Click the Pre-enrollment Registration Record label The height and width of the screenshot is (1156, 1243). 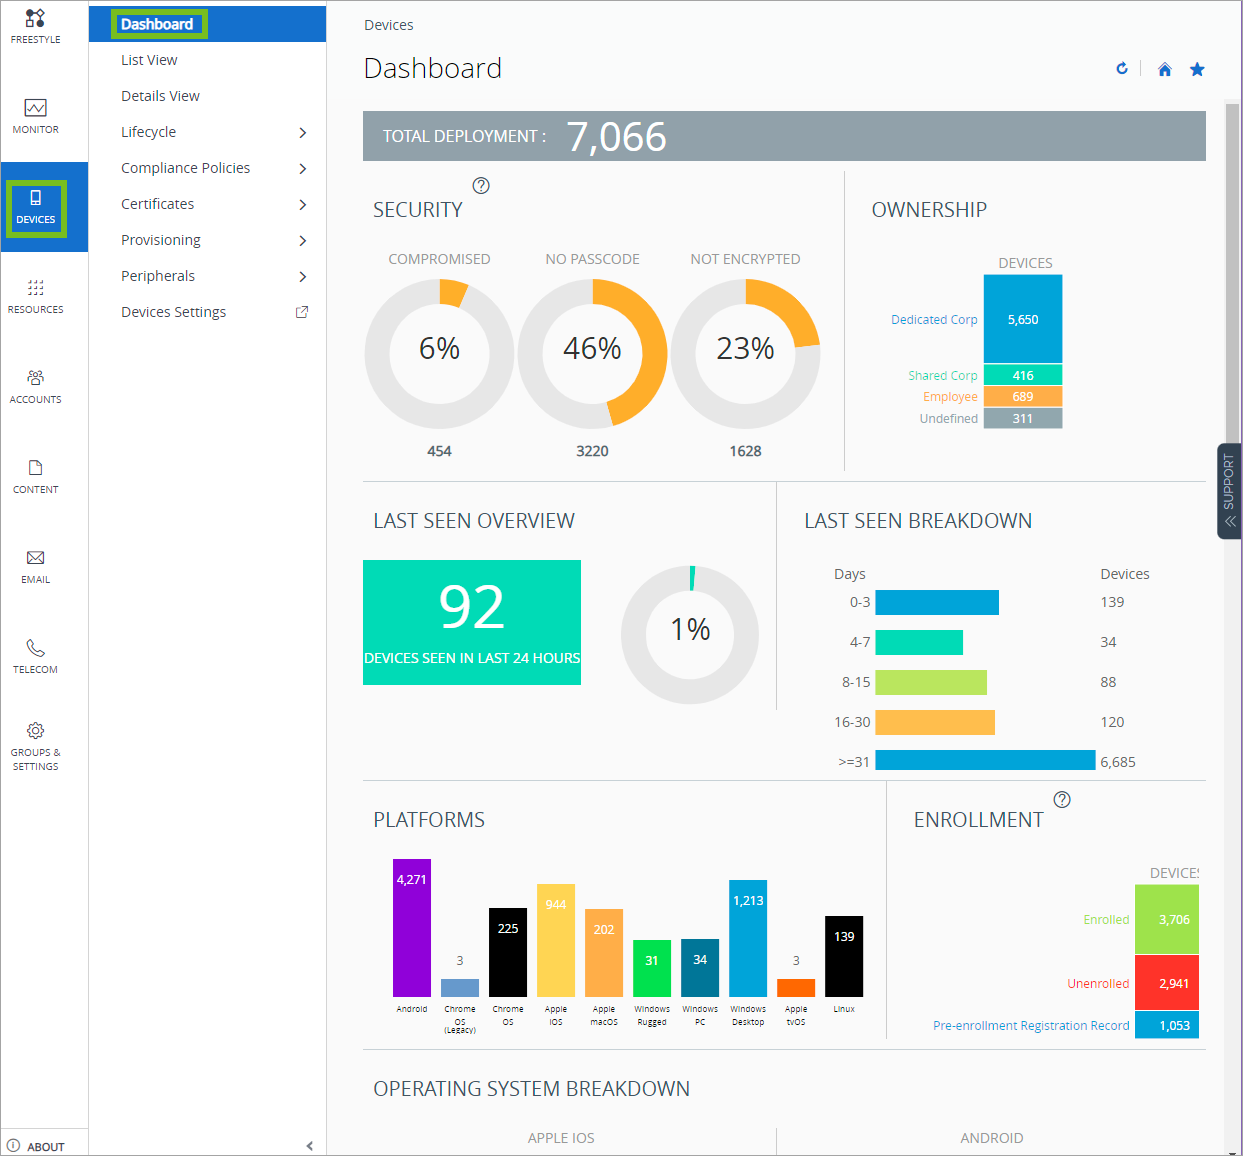pyautogui.click(x=1031, y=1025)
